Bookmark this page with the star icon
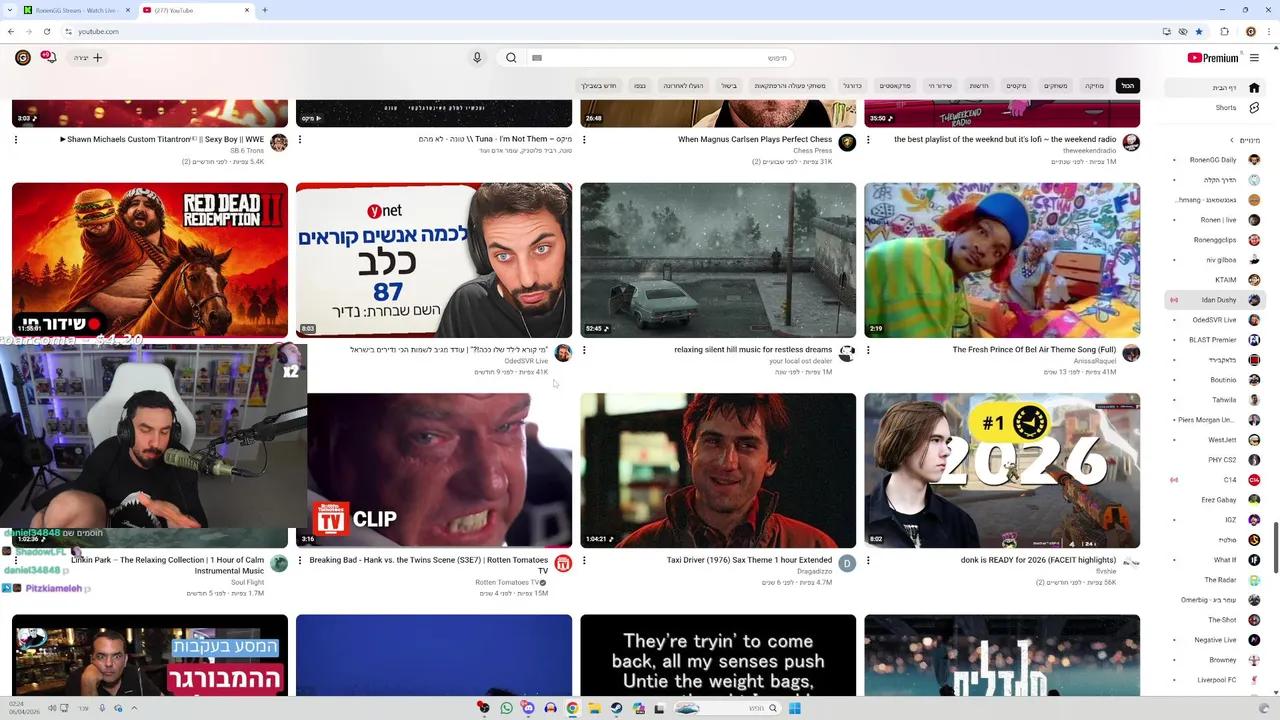 [1199, 31]
